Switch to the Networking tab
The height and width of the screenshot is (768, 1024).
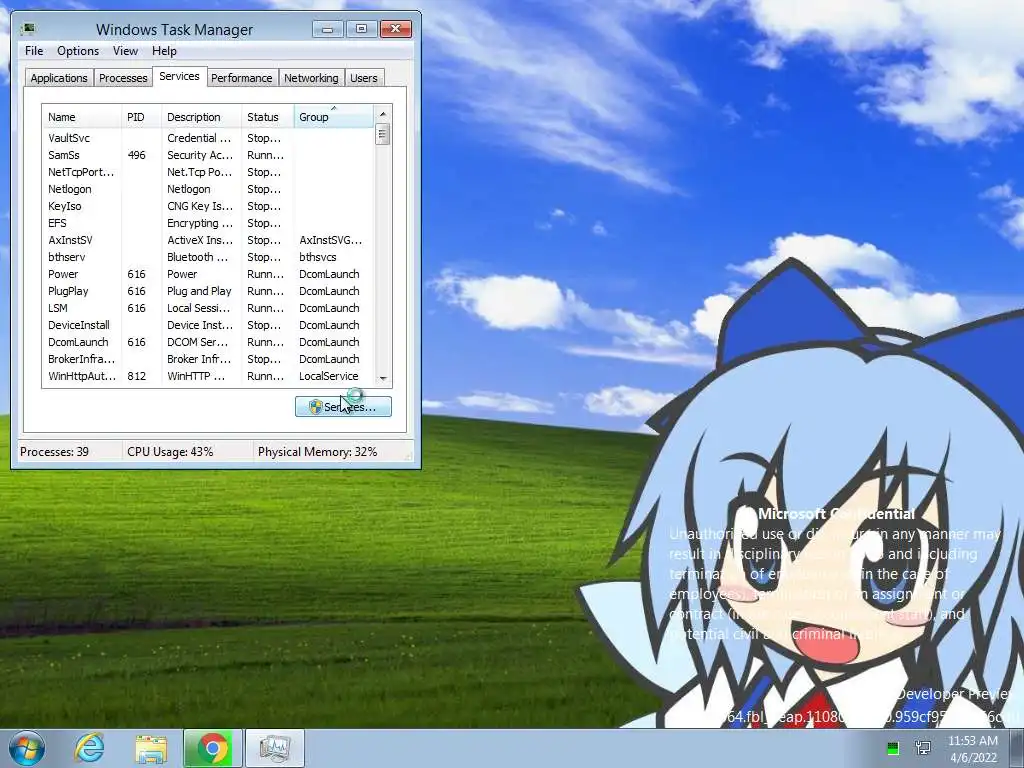click(311, 78)
